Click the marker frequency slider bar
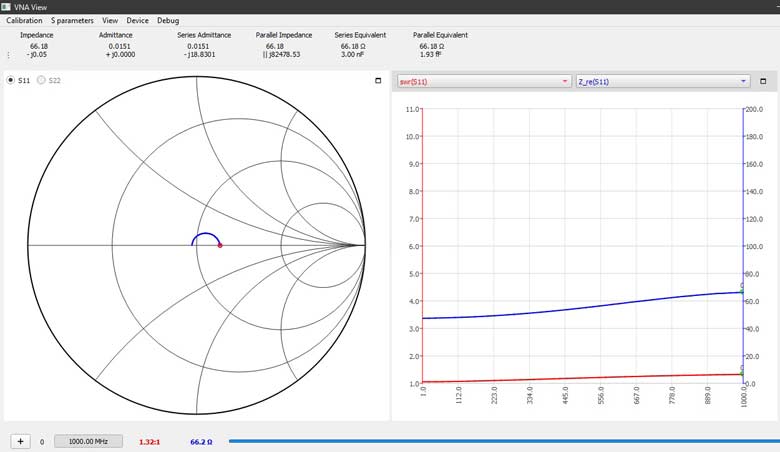 [504, 441]
